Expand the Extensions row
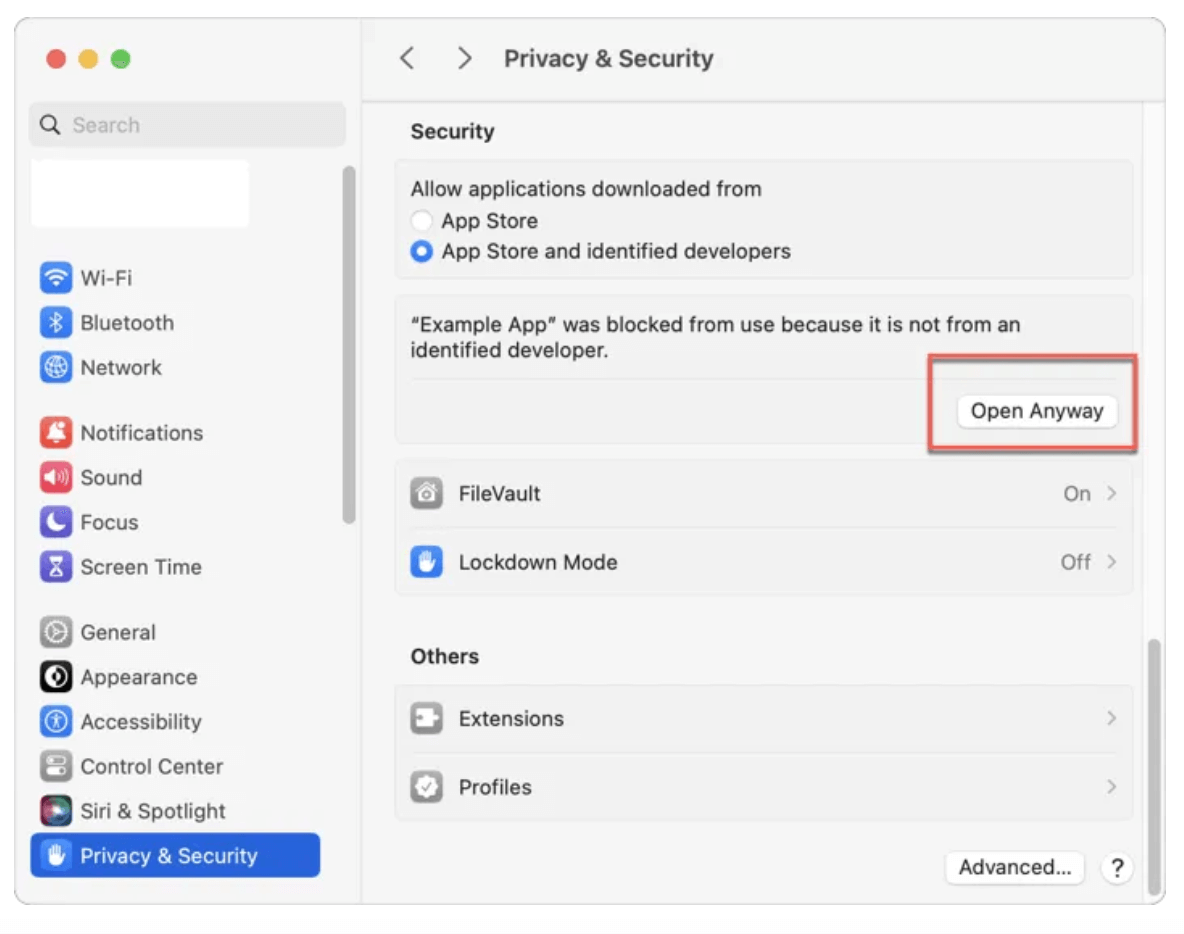The height and width of the screenshot is (934, 1184). point(1111,719)
